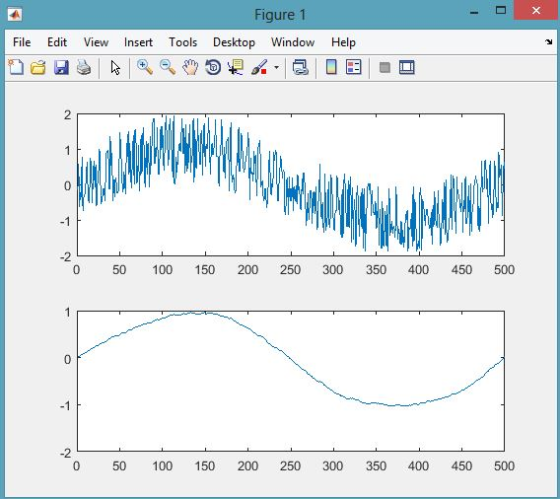
Task: Click the Show Plot Tools and Dock icon
Action: (407, 67)
